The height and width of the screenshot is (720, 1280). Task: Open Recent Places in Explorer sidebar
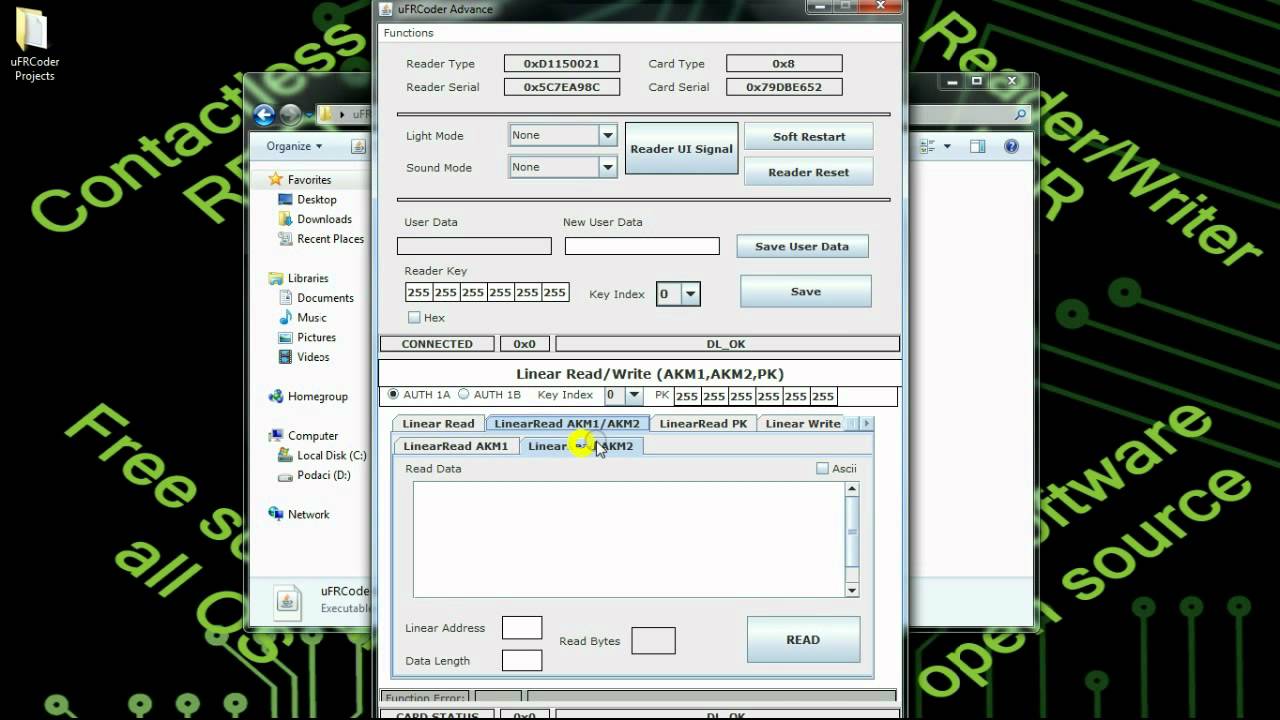coord(330,239)
